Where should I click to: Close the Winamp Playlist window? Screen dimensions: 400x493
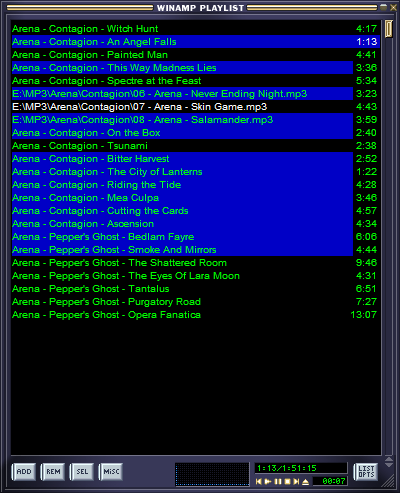pos(393,7)
